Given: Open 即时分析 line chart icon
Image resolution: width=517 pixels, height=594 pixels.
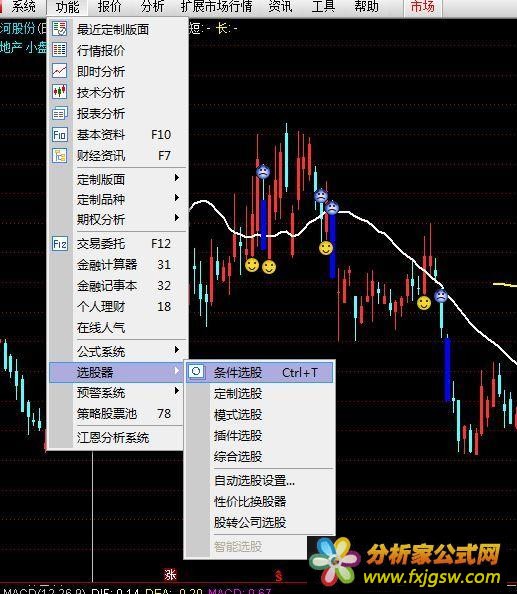Looking at the screenshot, I should (59, 71).
